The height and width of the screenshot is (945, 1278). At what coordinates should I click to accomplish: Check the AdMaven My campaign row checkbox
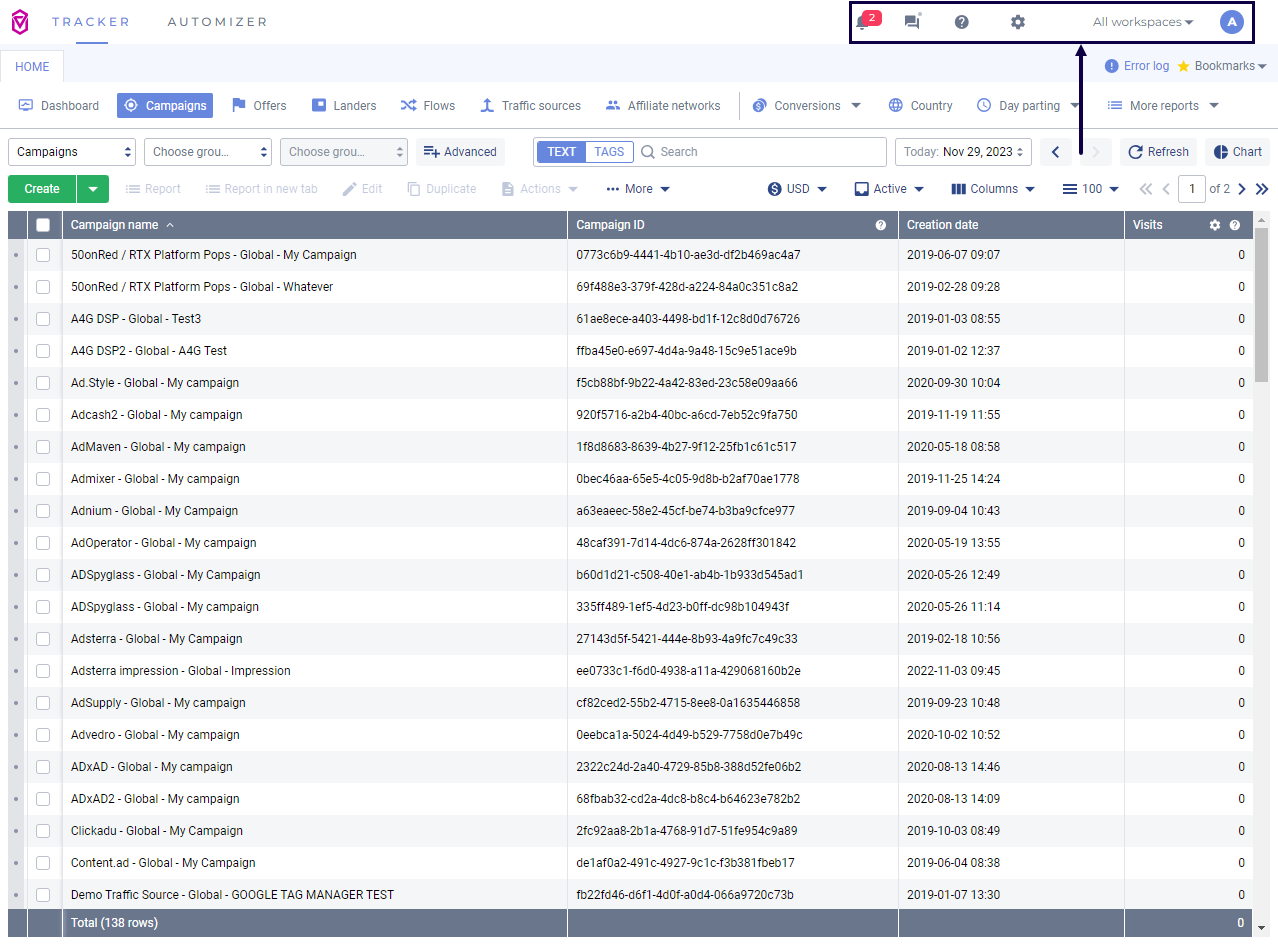pos(43,447)
